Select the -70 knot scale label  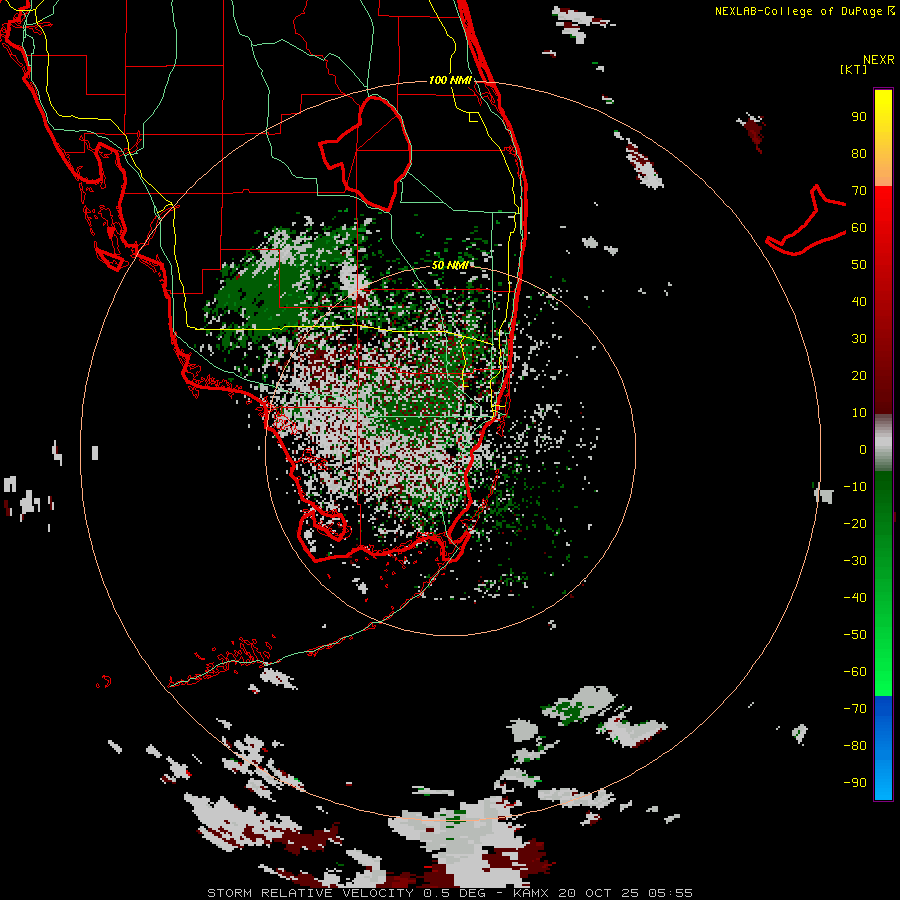855,709
